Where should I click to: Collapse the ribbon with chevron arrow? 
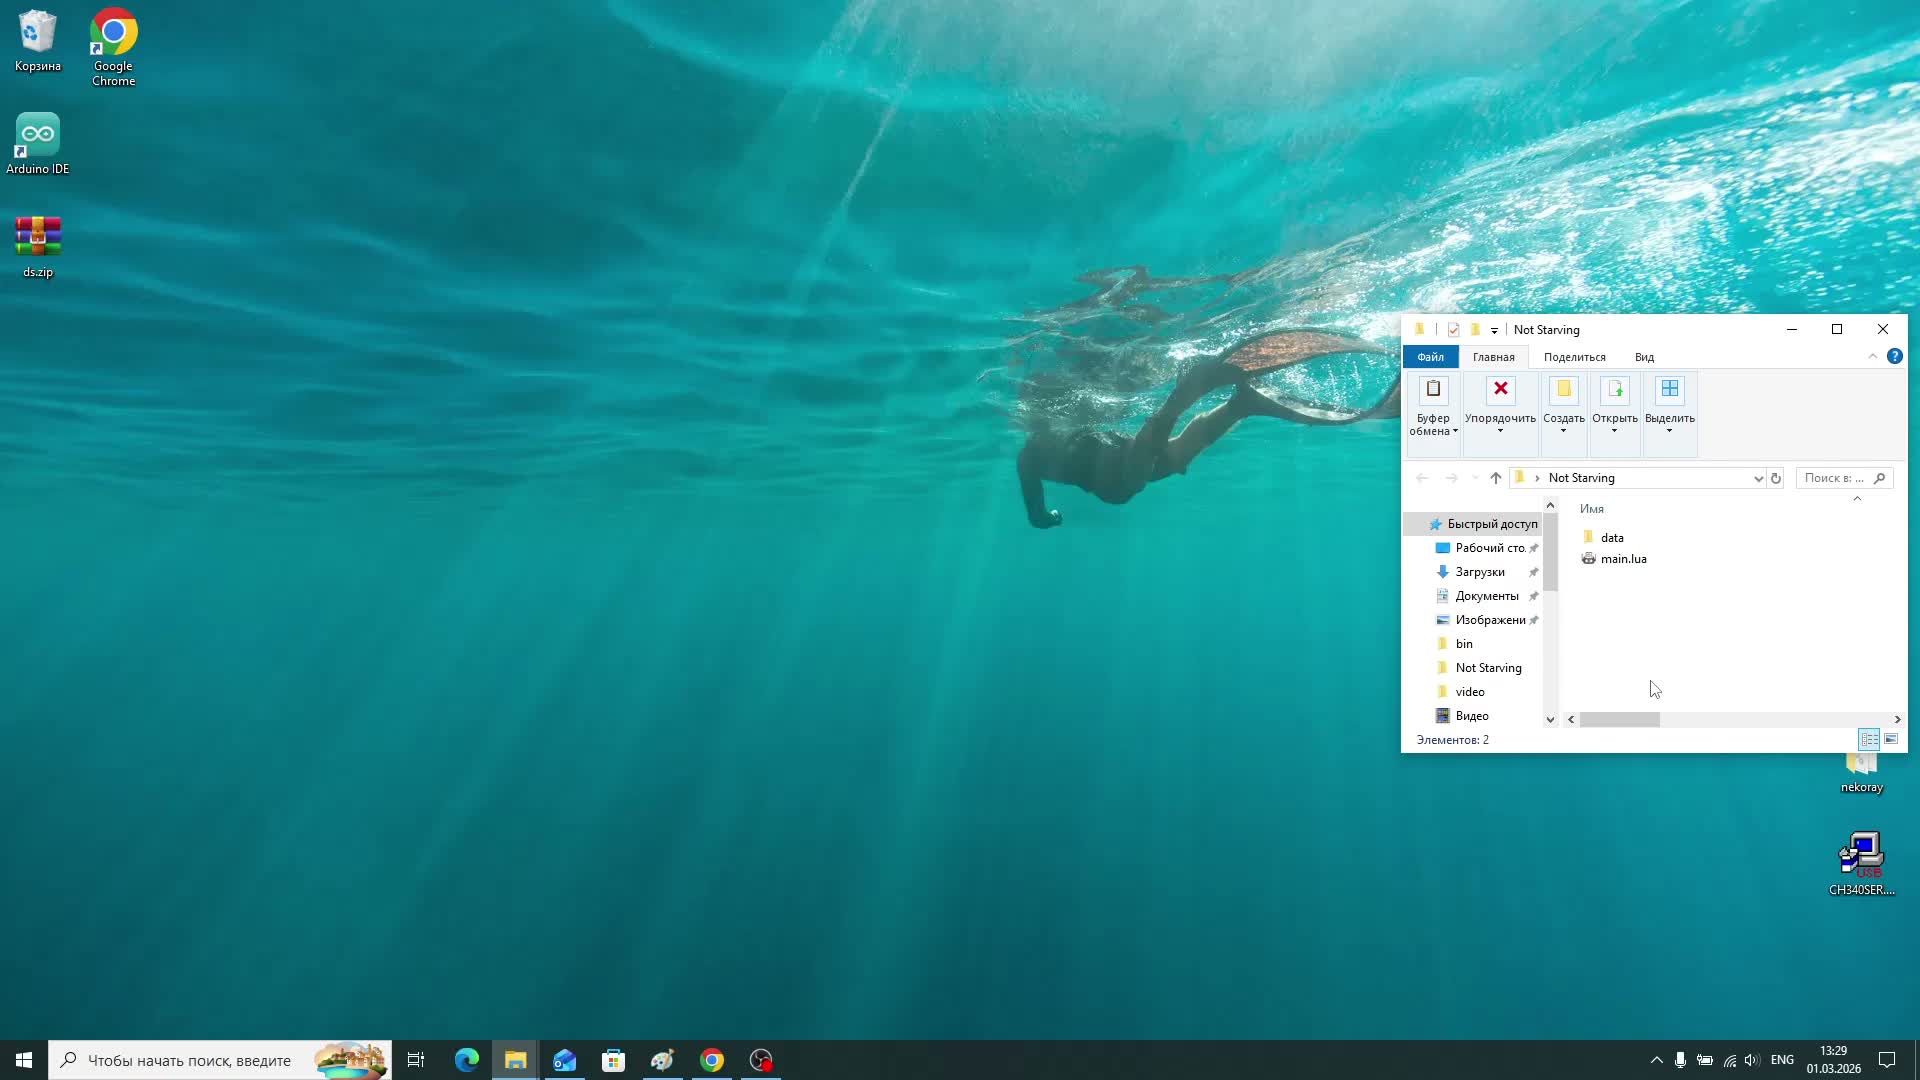coord(1873,357)
